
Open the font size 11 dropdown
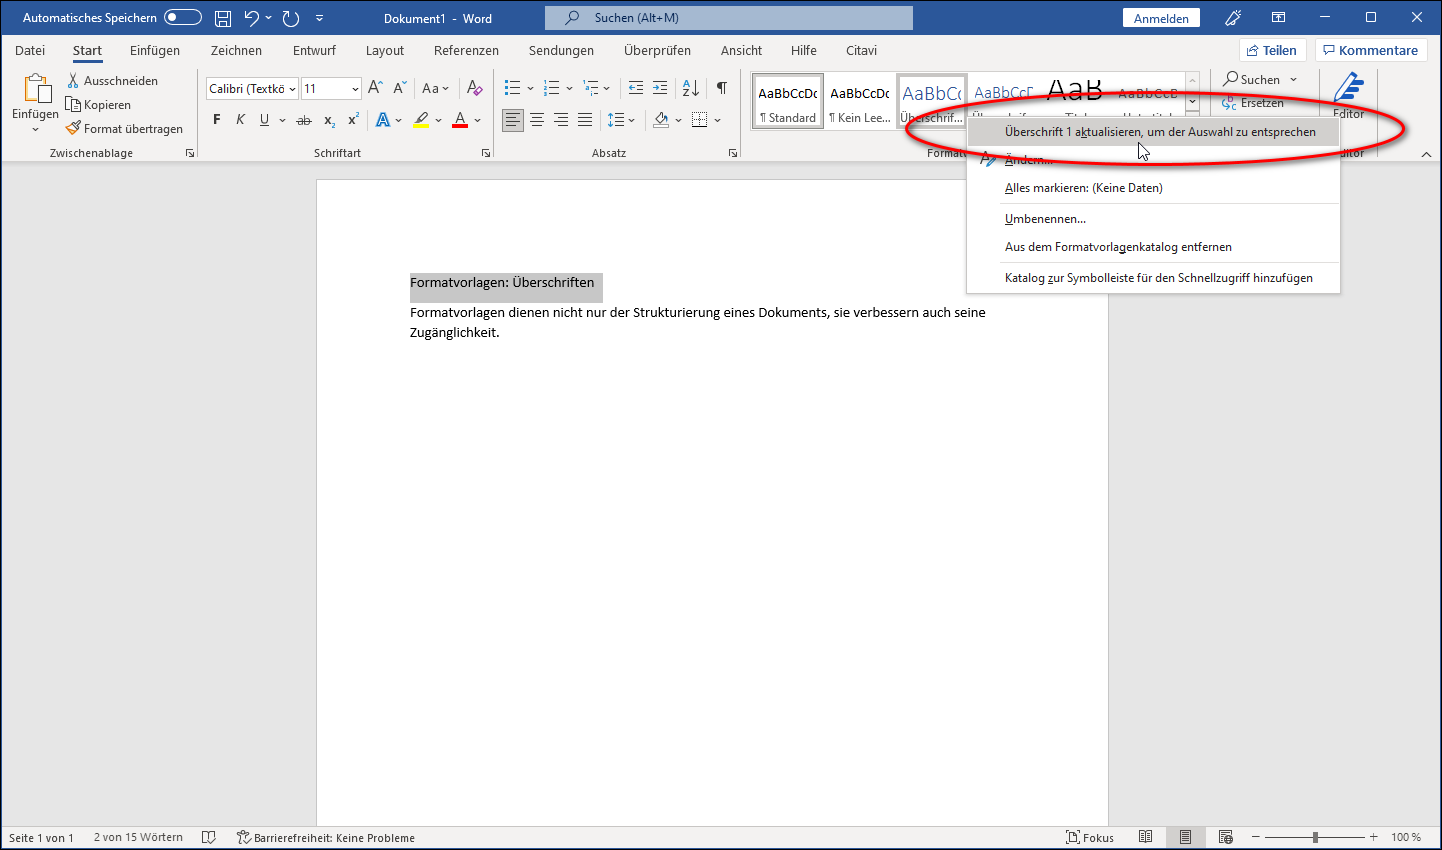pos(355,89)
